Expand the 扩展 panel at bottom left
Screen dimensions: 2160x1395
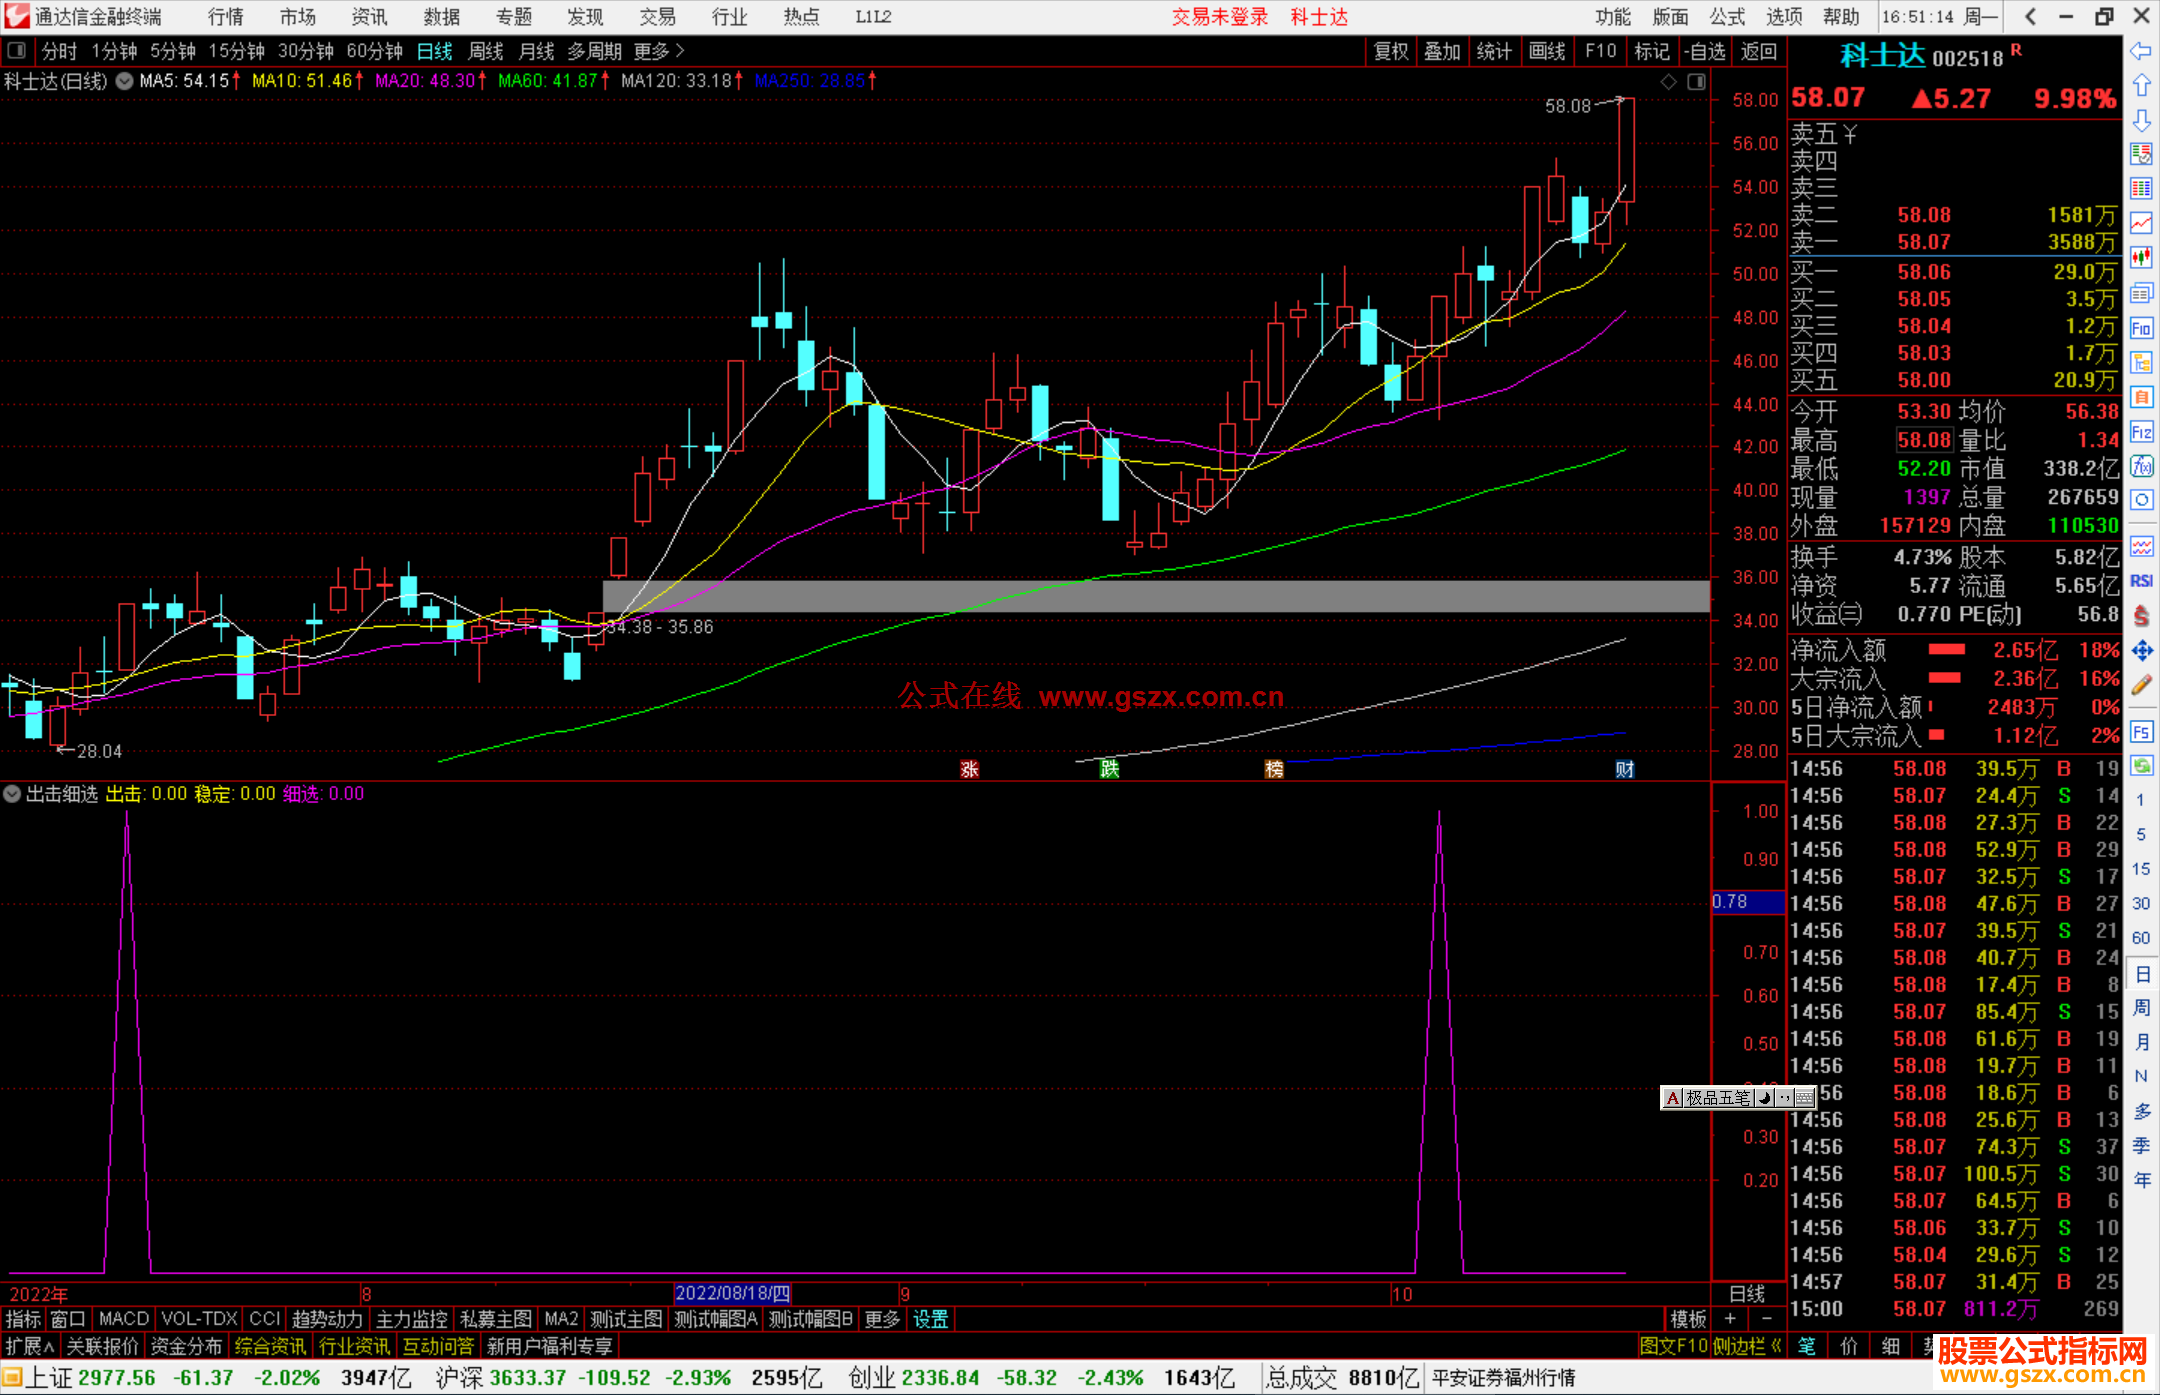tap(29, 1346)
